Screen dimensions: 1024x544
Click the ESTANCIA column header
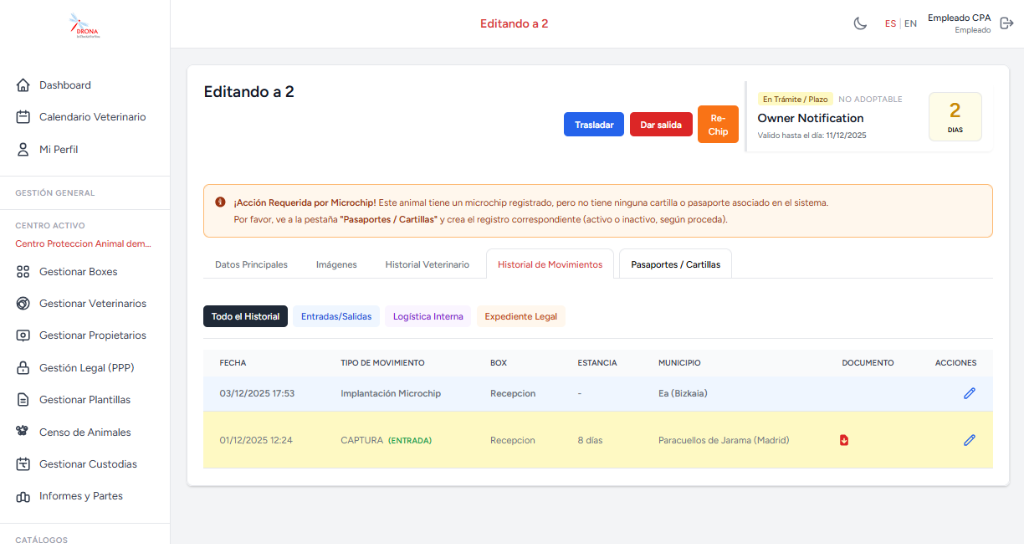click(597, 363)
